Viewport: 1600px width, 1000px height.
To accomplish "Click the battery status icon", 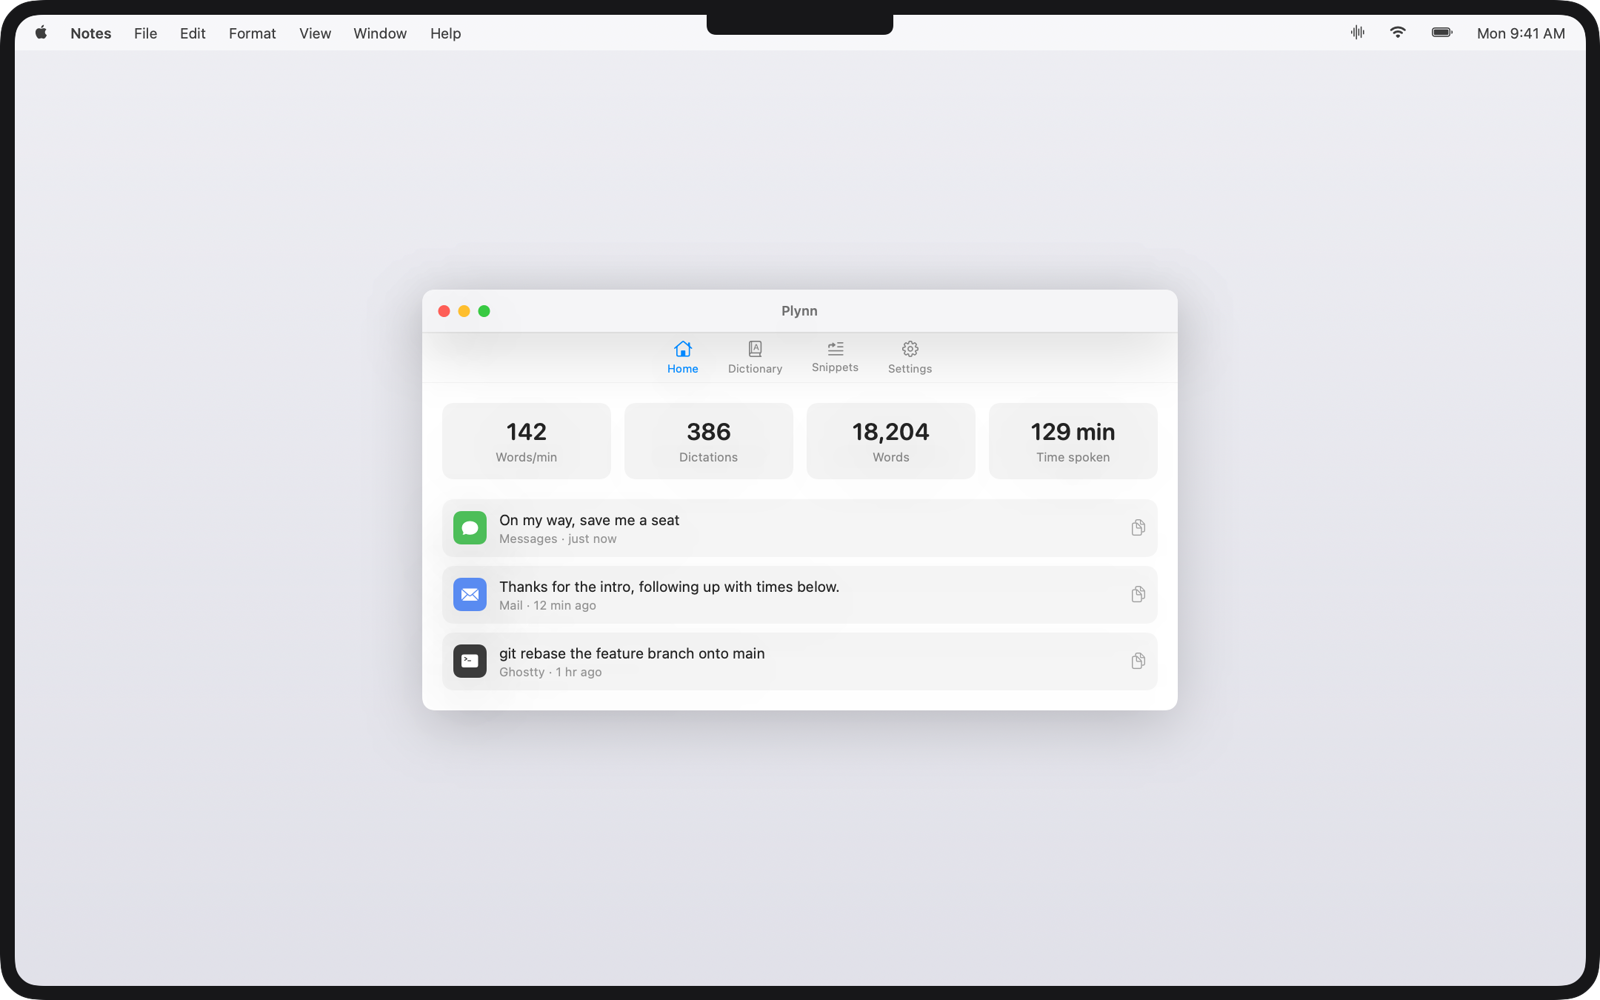I will (x=1442, y=33).
